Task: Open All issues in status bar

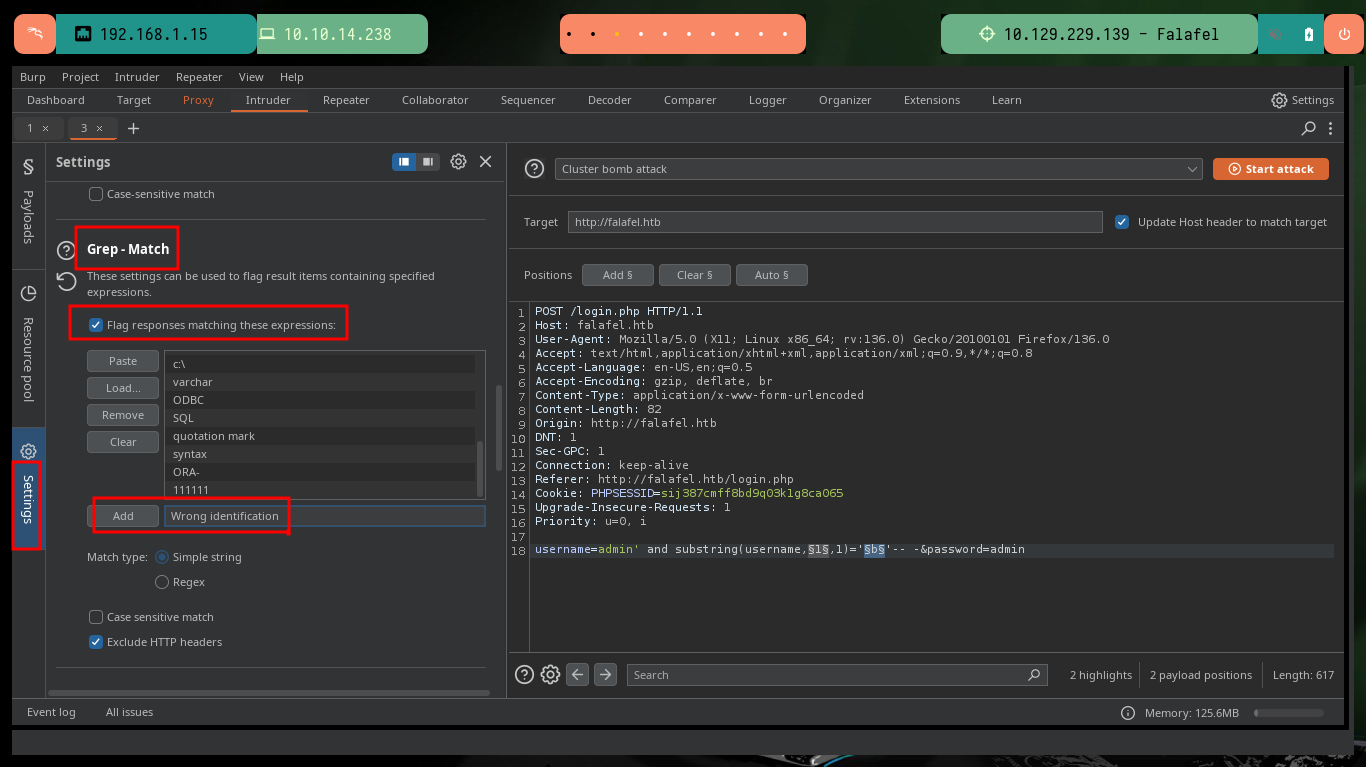Action: click(130, 712)
